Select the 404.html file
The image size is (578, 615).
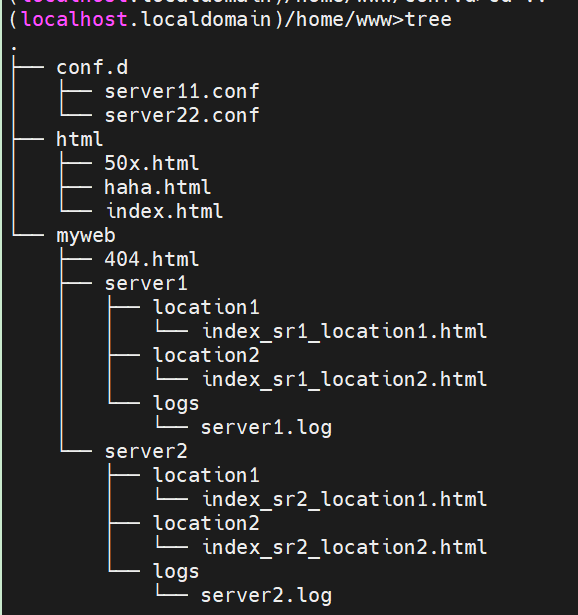click(x=152, y=259)
